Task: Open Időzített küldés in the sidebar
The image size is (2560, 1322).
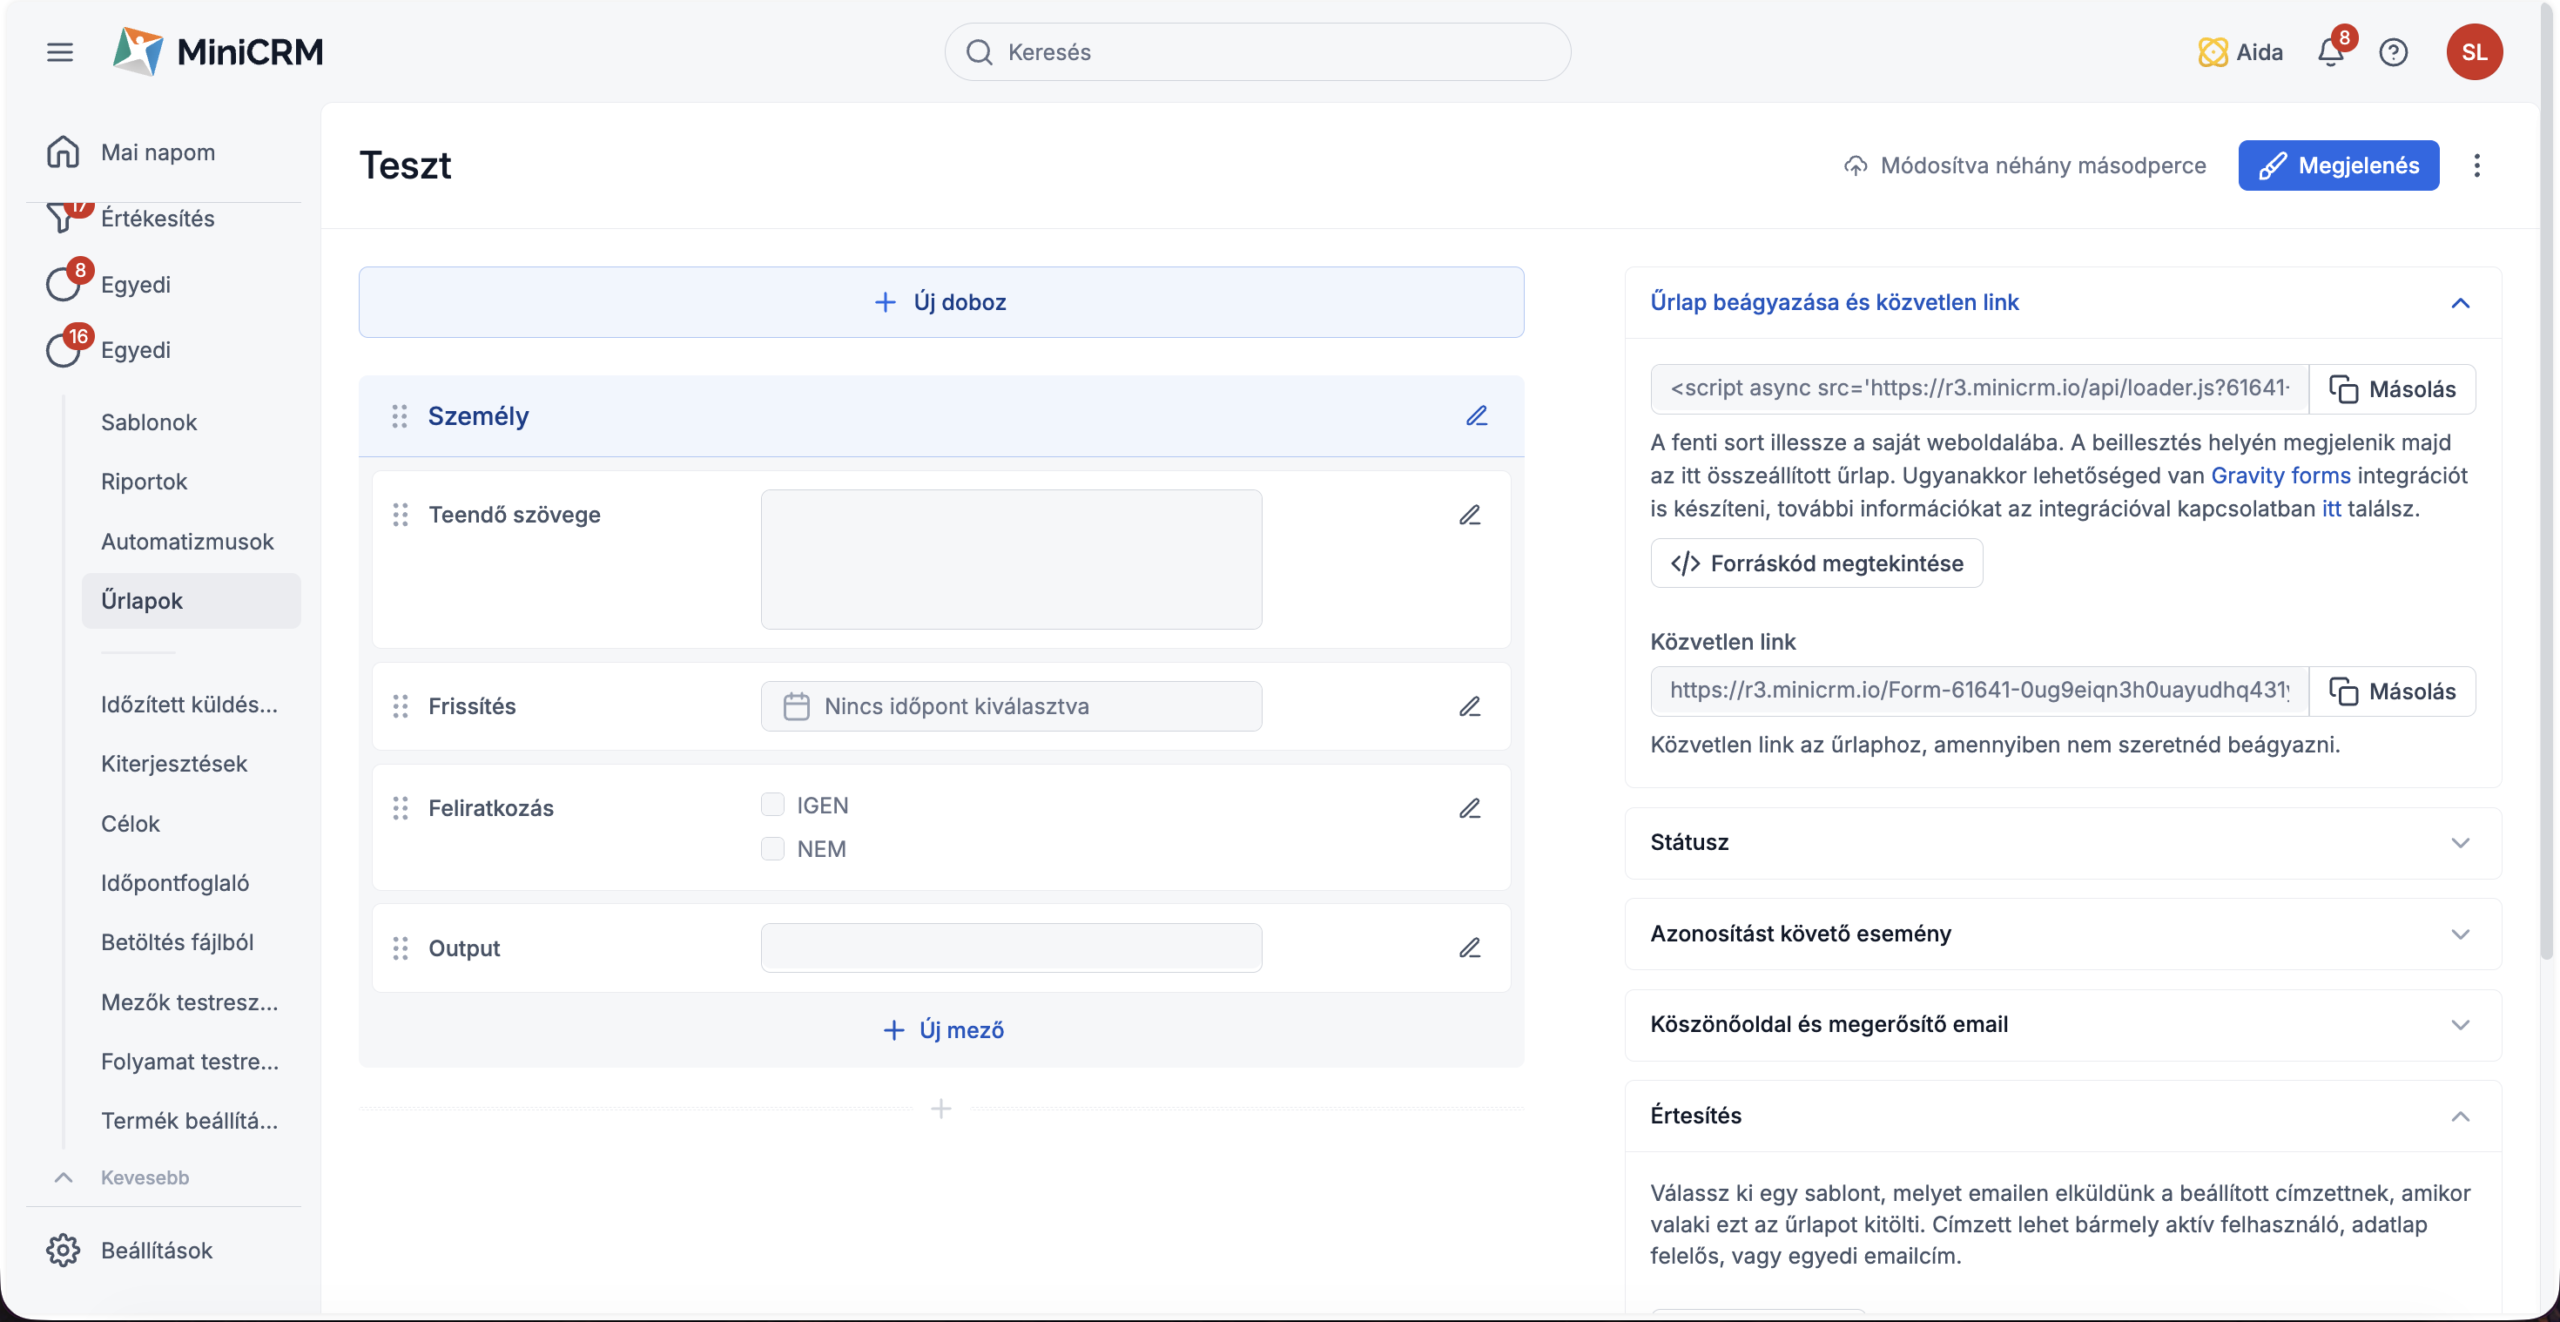Action: click(x=189, y=704)
